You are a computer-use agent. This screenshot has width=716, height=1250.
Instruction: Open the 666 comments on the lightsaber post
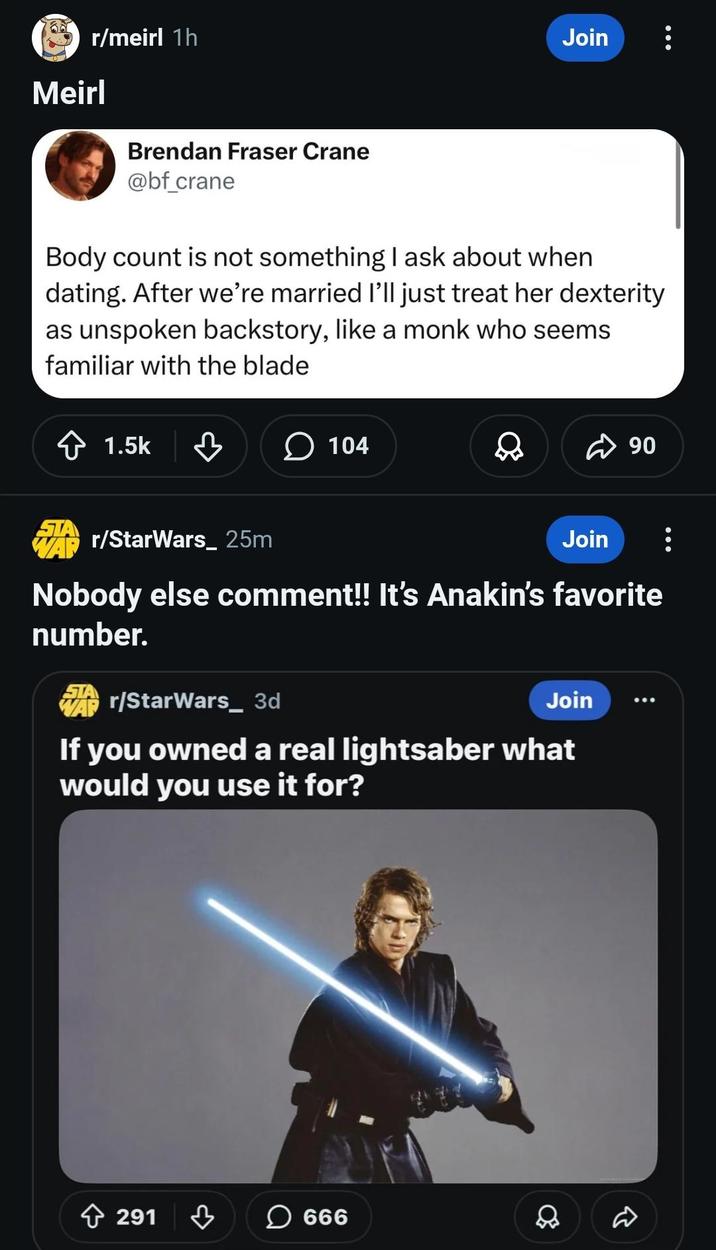[309, 1217]
